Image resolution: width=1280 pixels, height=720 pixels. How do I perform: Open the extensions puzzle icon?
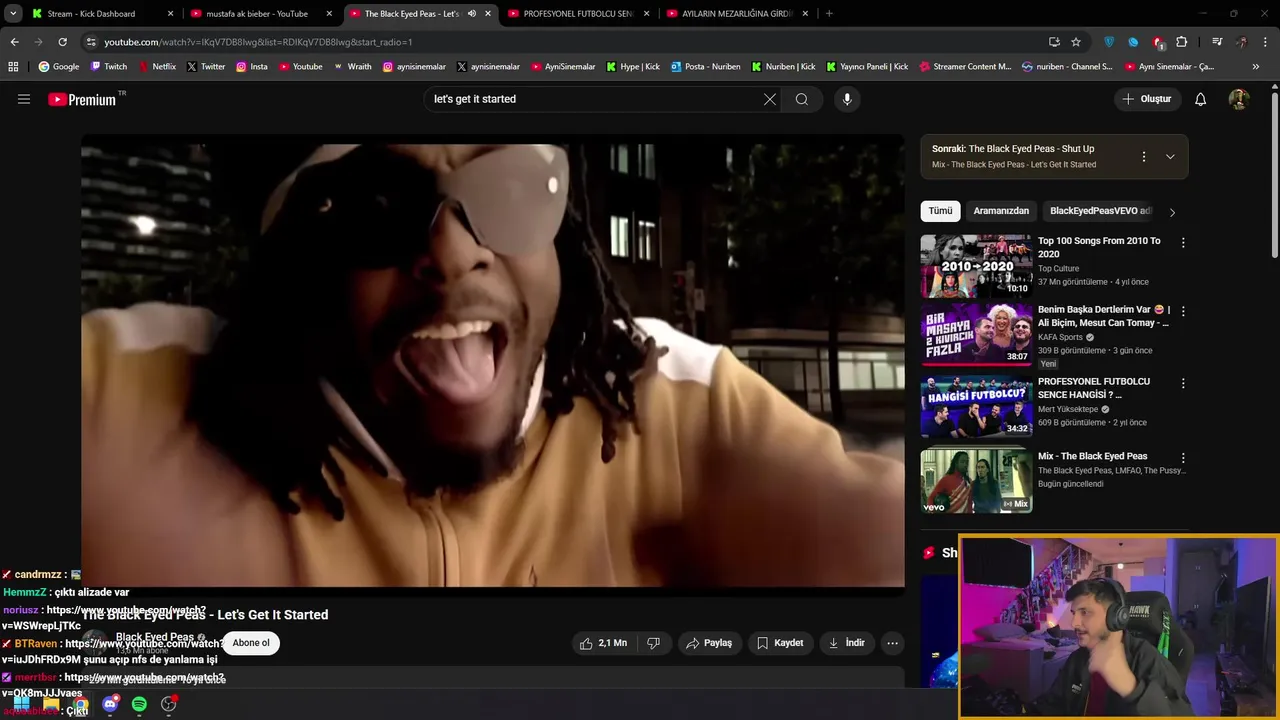click(1182, 42)
